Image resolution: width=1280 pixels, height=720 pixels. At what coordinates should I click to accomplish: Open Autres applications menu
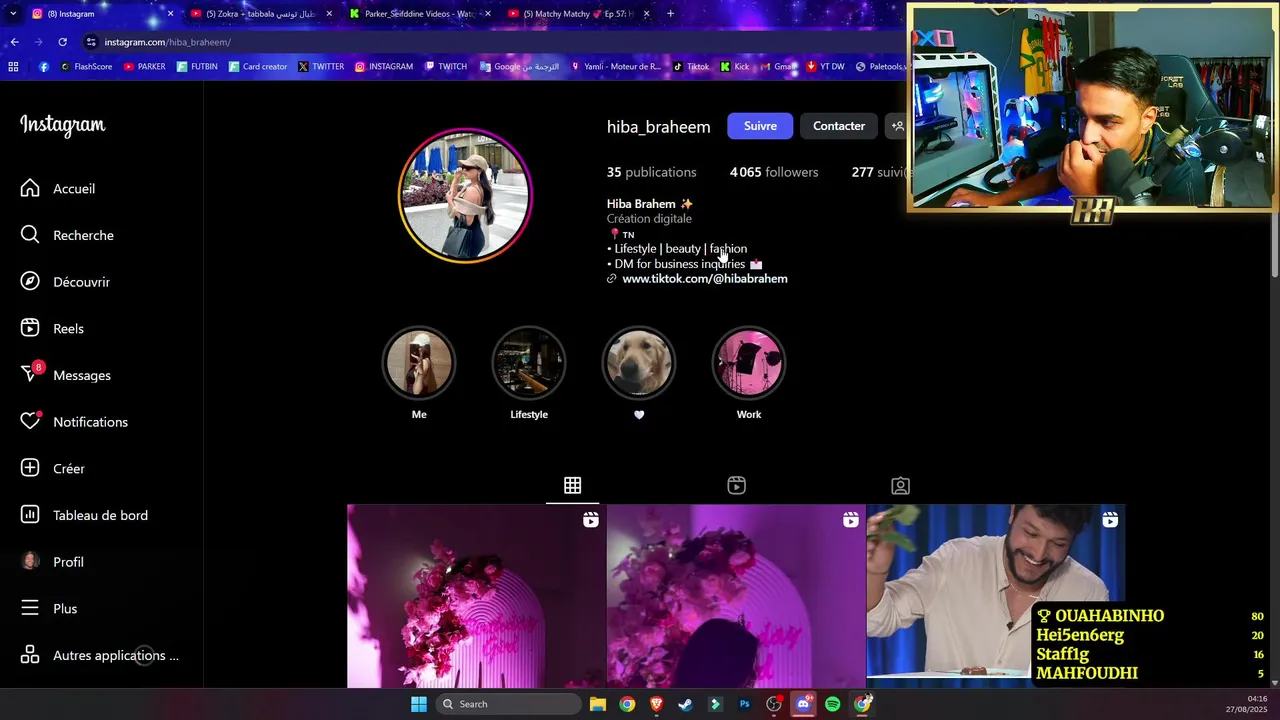coord(100,656)
